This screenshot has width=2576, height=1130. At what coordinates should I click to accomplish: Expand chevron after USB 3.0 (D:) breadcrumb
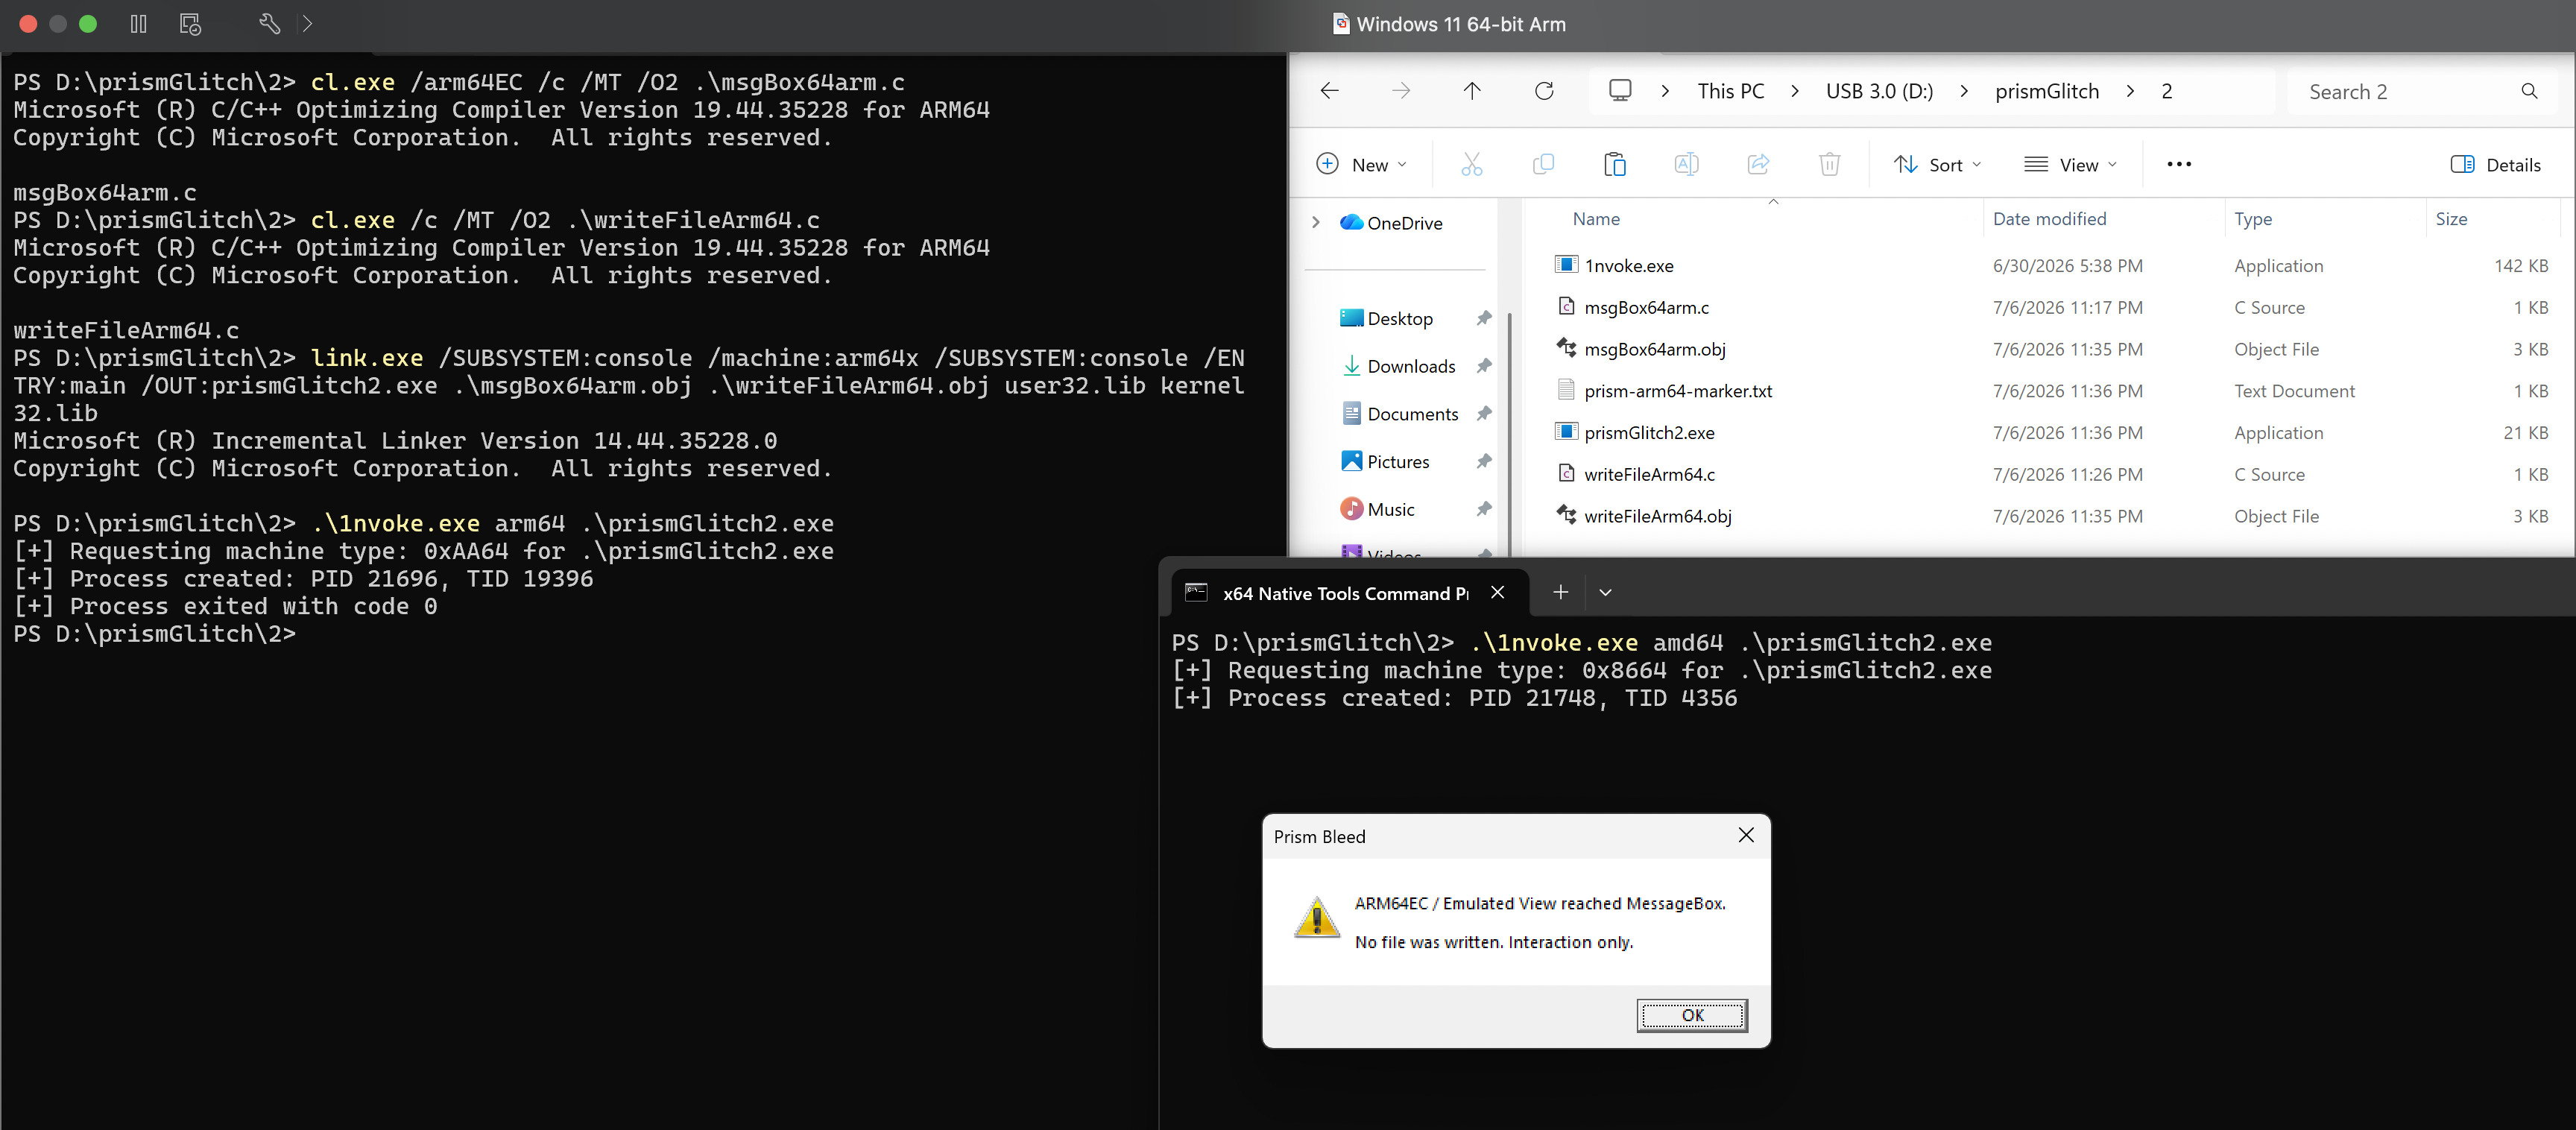pos(1964,91)
